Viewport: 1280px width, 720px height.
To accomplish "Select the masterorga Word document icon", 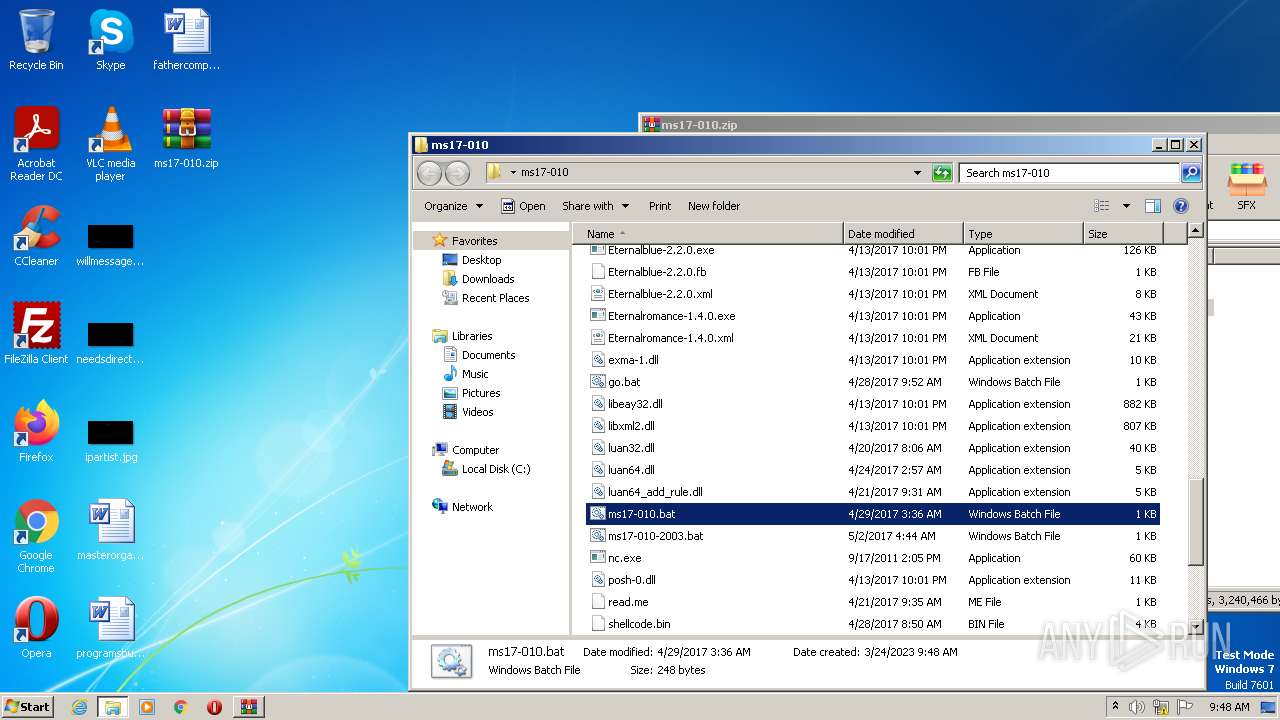I will click(110, 530).
